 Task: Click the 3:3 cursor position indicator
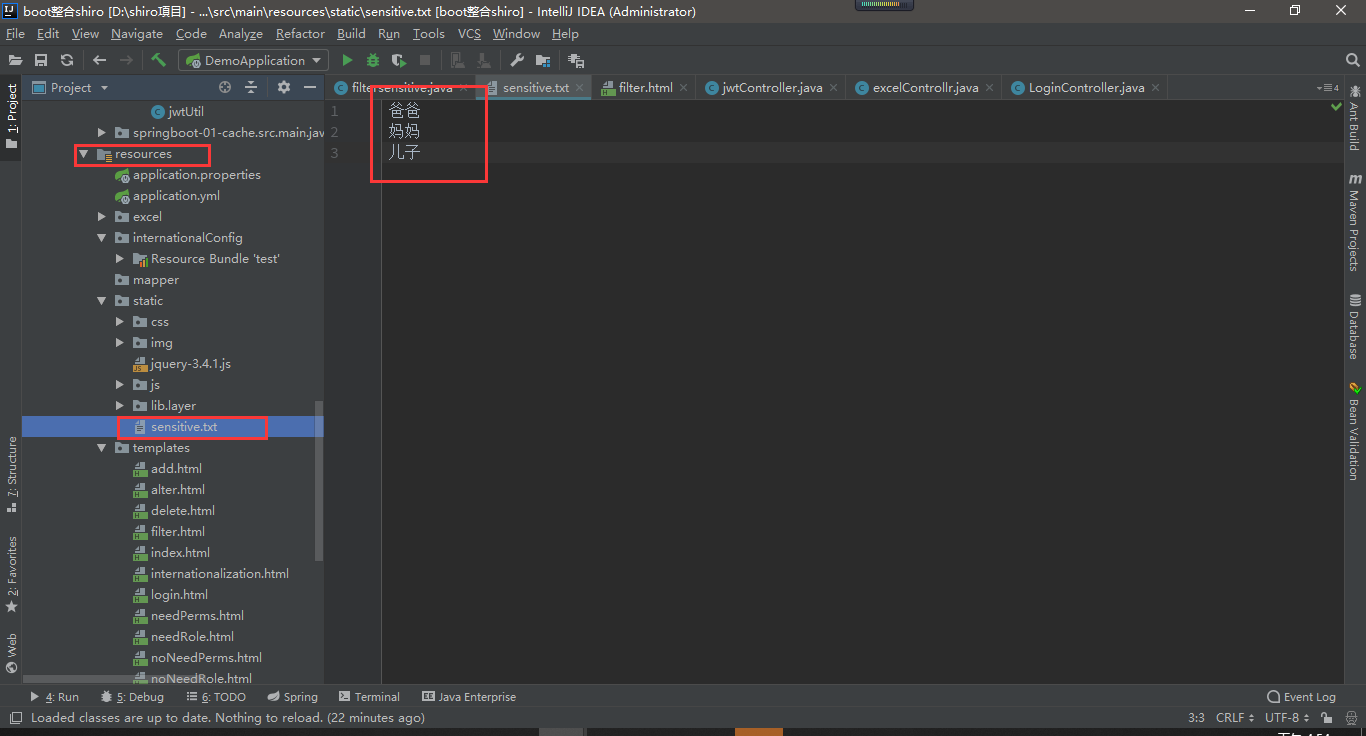click(1196, 717)
